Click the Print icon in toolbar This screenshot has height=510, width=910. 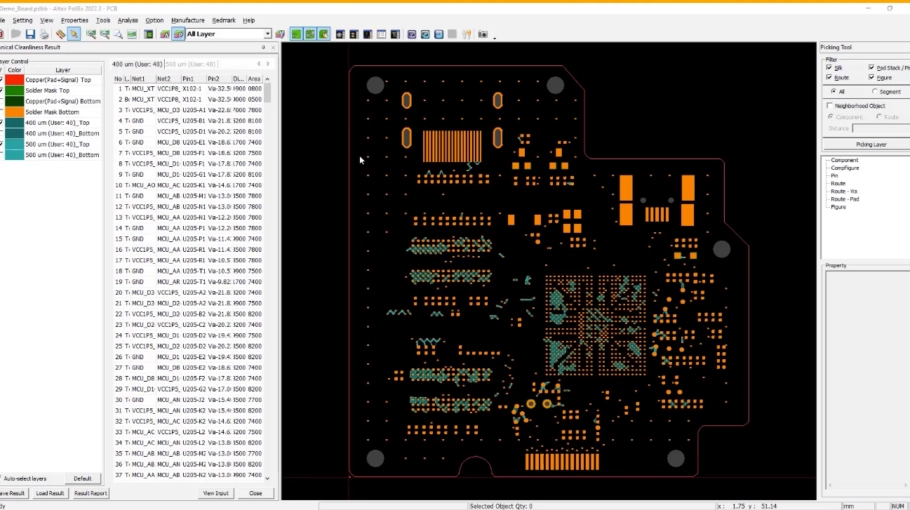tap(44, 34)
